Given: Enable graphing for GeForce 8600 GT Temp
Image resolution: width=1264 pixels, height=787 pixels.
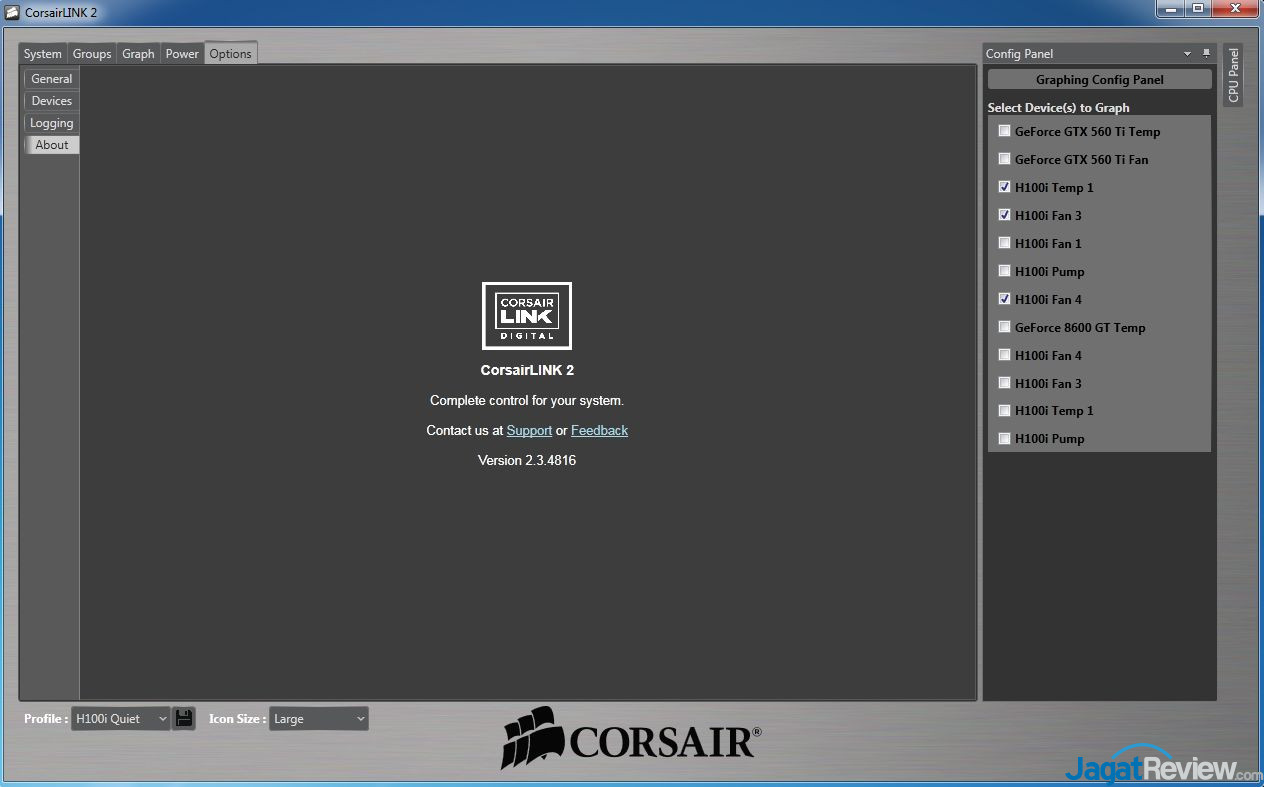Looking at the screenshot, I should click(x=1004, y=327).
